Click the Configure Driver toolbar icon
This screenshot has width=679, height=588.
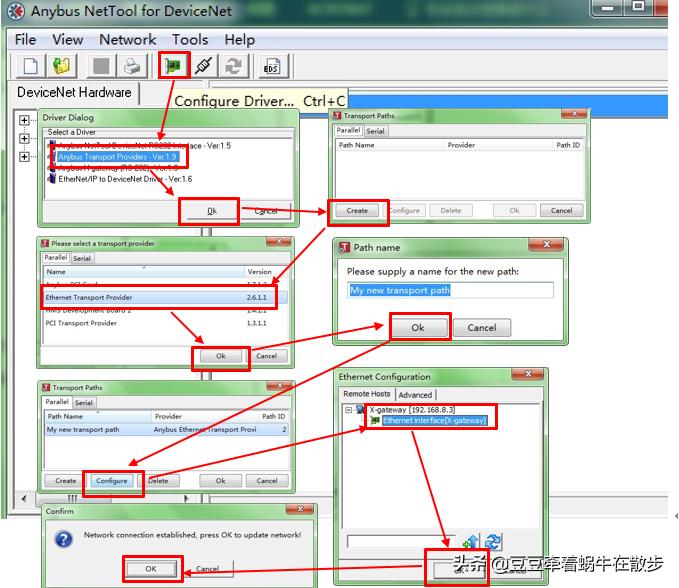(x=175, y=67)
